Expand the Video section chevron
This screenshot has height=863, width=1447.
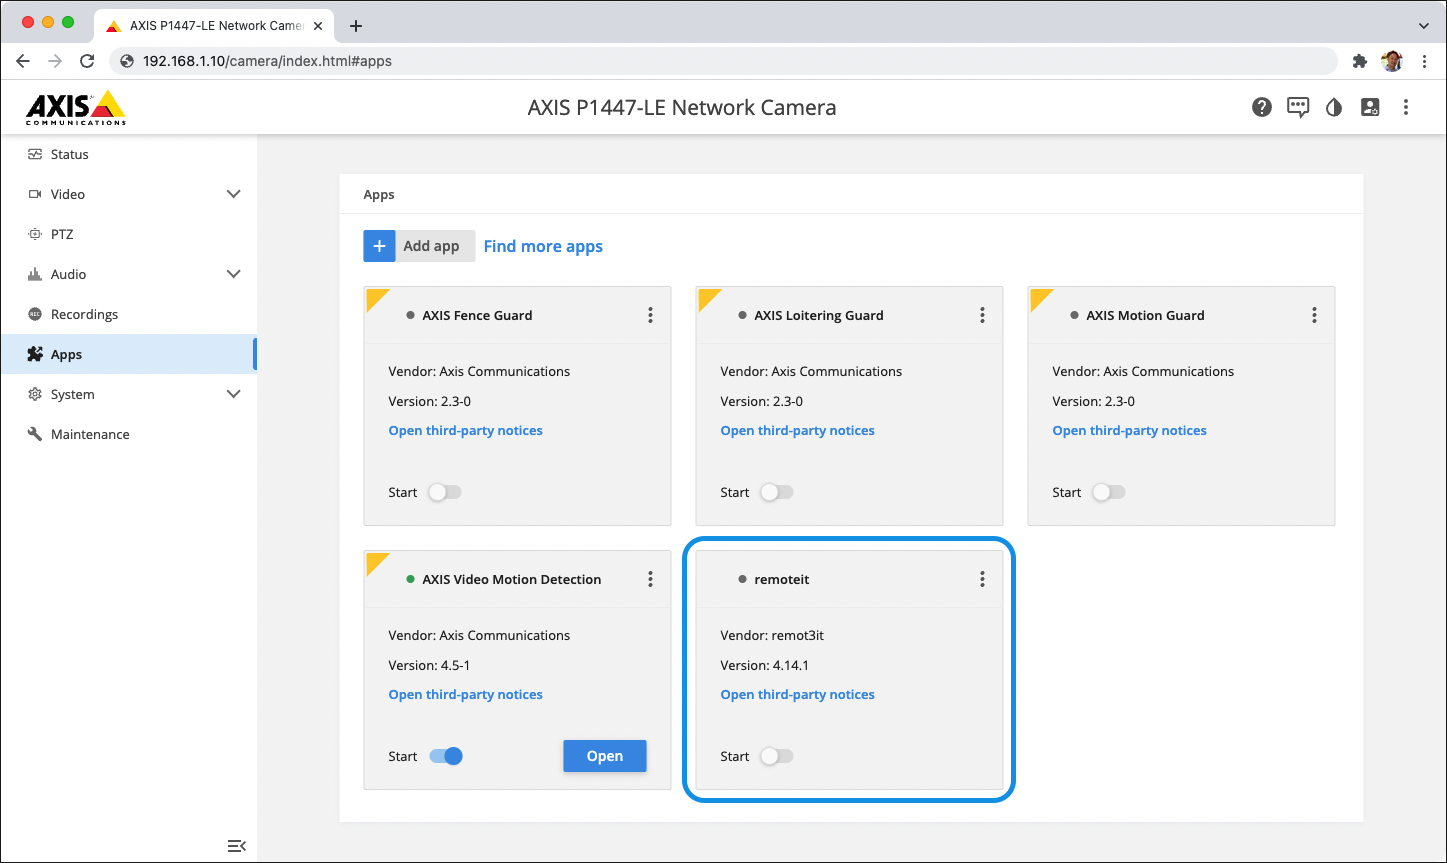(233, 194)
